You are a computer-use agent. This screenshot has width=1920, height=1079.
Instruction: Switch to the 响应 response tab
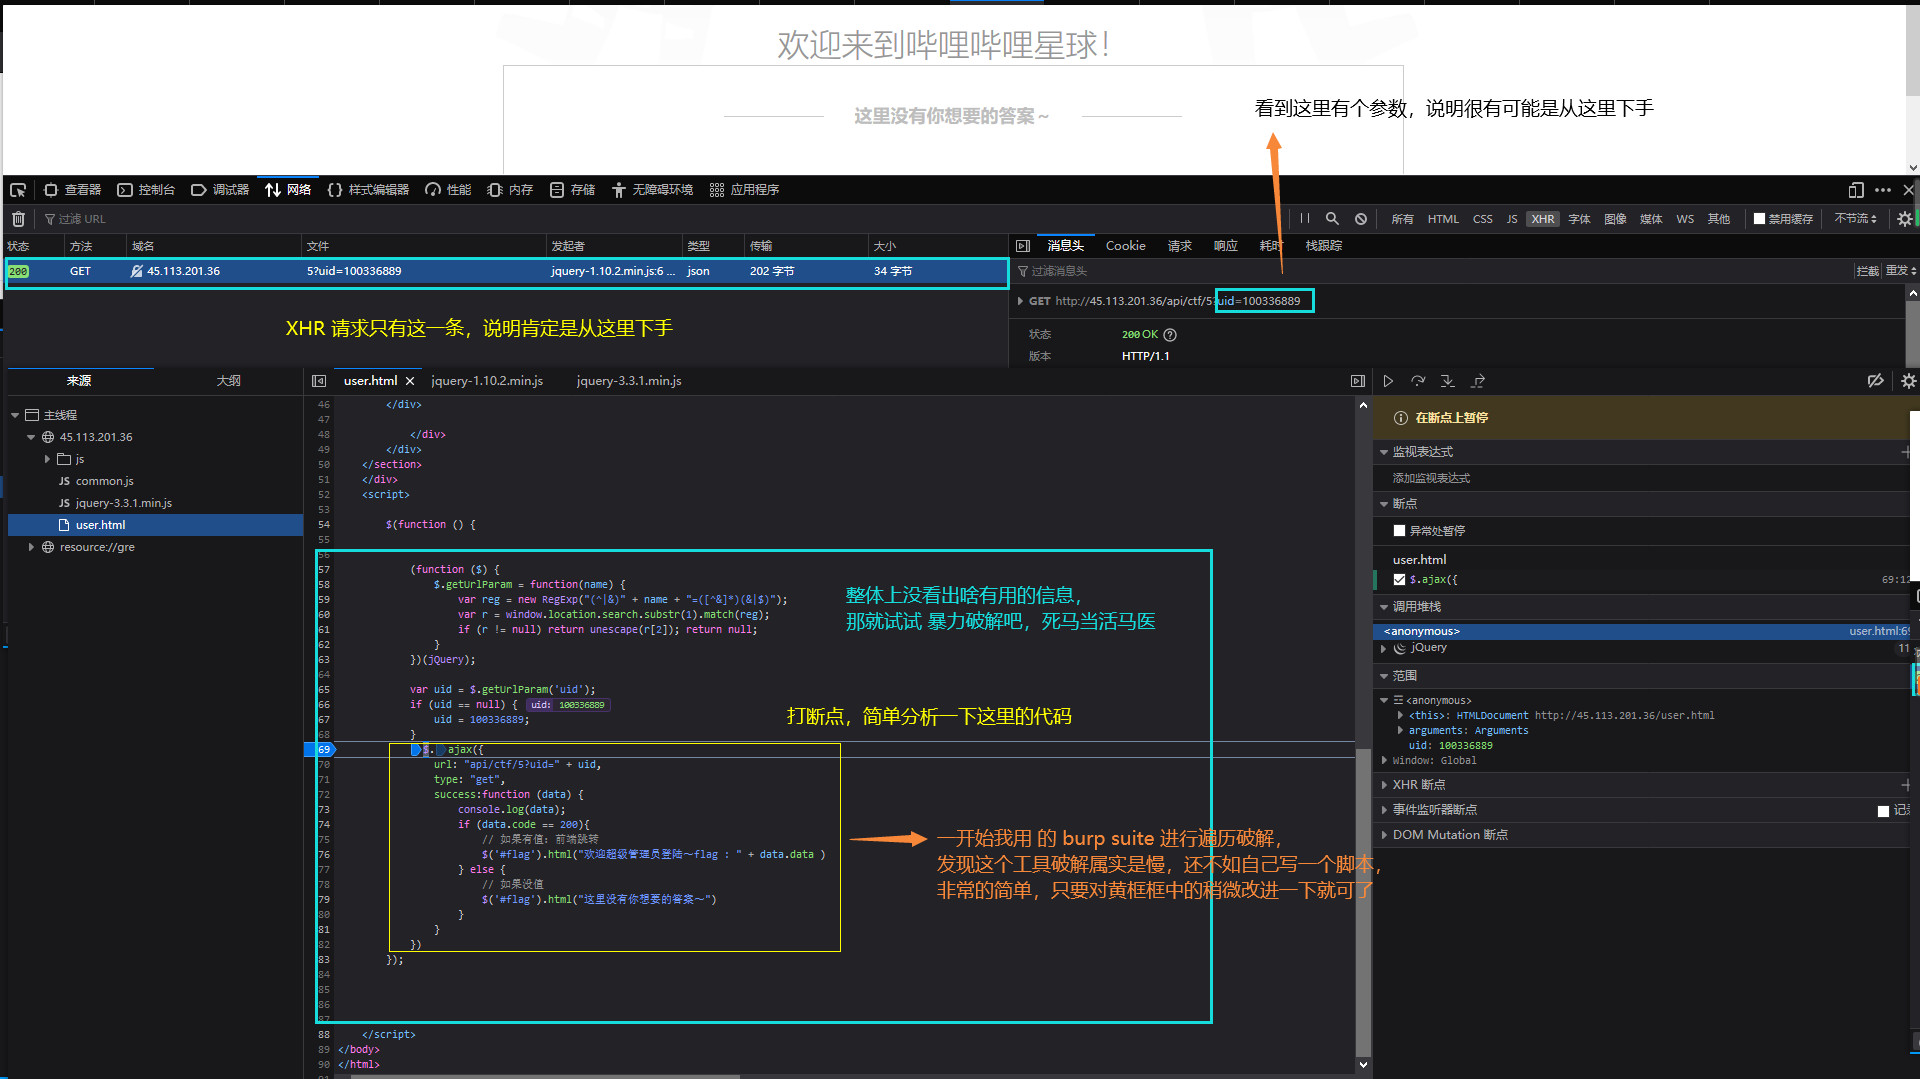tap(1225, 246)
